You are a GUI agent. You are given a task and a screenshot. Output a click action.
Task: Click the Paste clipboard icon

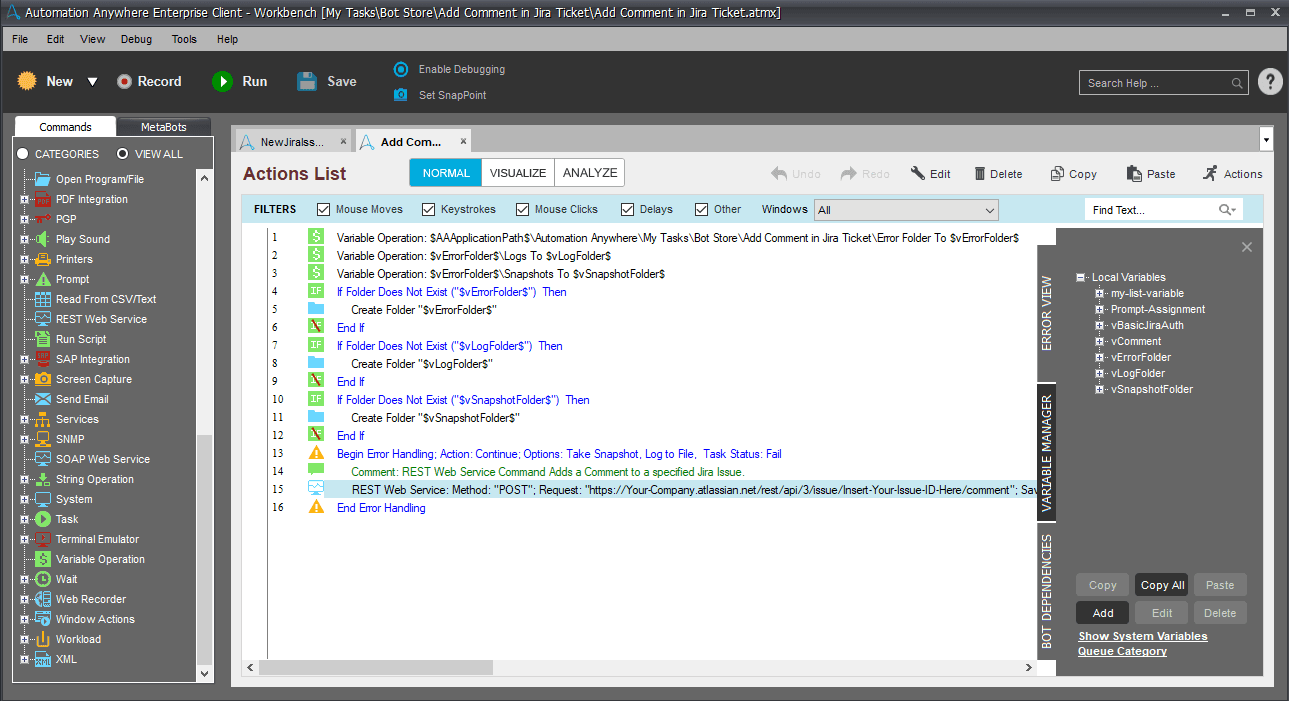point(1133,173)
